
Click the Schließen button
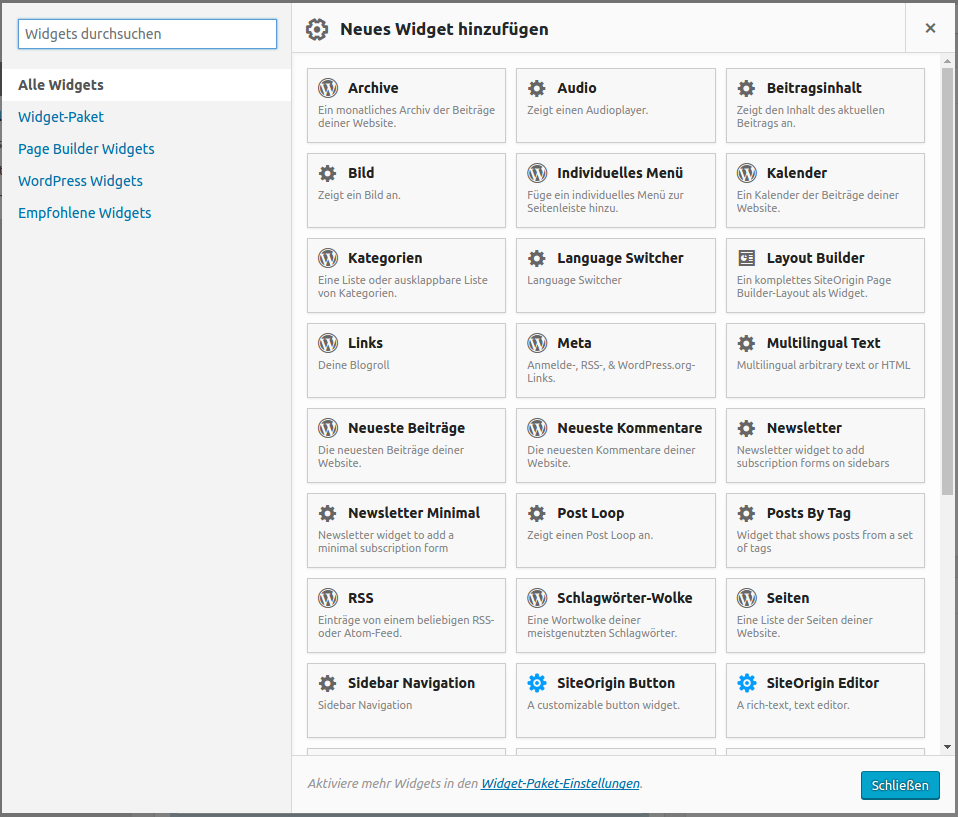point(900,785)
